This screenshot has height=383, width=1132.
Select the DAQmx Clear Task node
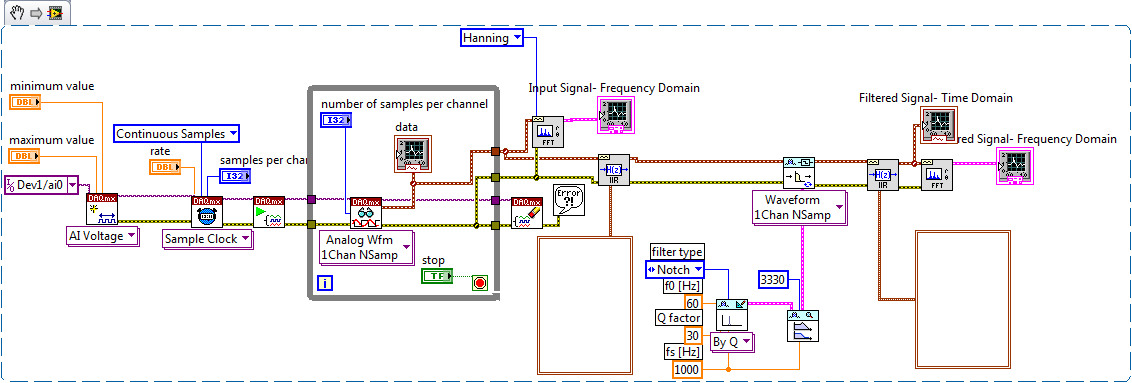[x=527, y=213]
